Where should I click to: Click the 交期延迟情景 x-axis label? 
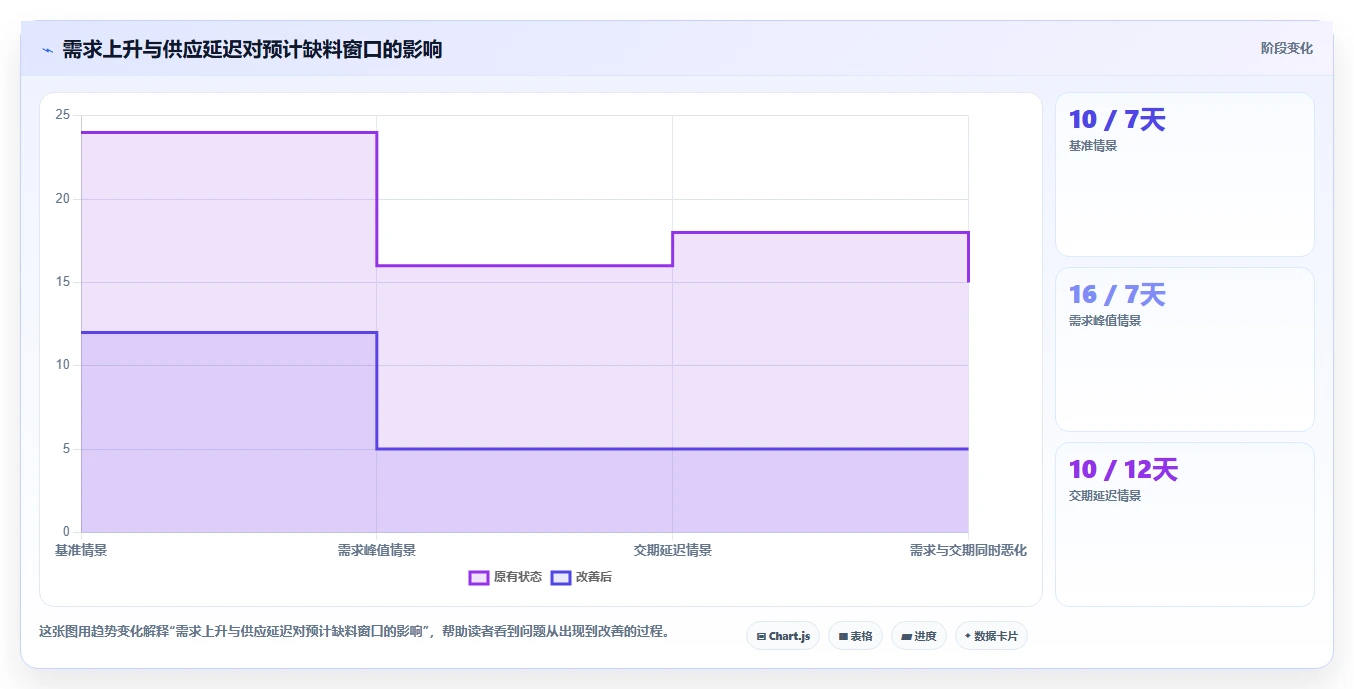tap(673, 550)
